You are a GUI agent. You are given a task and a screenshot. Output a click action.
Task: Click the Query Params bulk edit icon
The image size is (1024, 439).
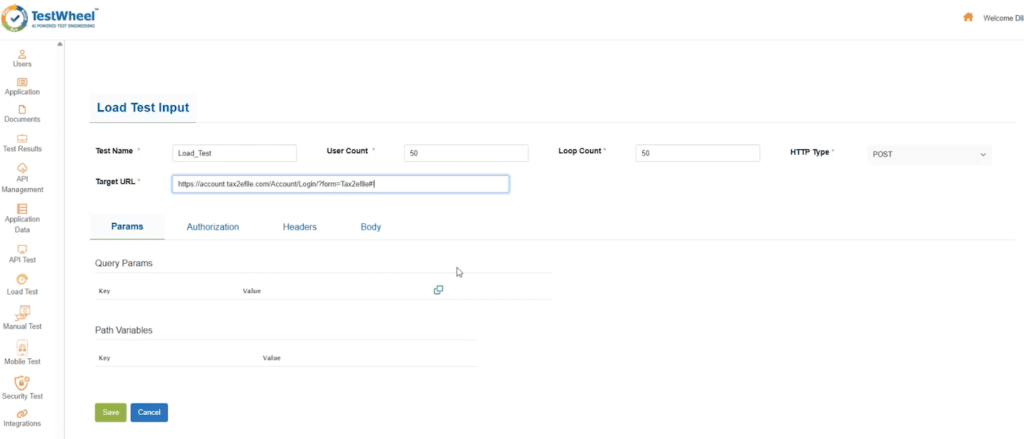(x=438, y=290)
